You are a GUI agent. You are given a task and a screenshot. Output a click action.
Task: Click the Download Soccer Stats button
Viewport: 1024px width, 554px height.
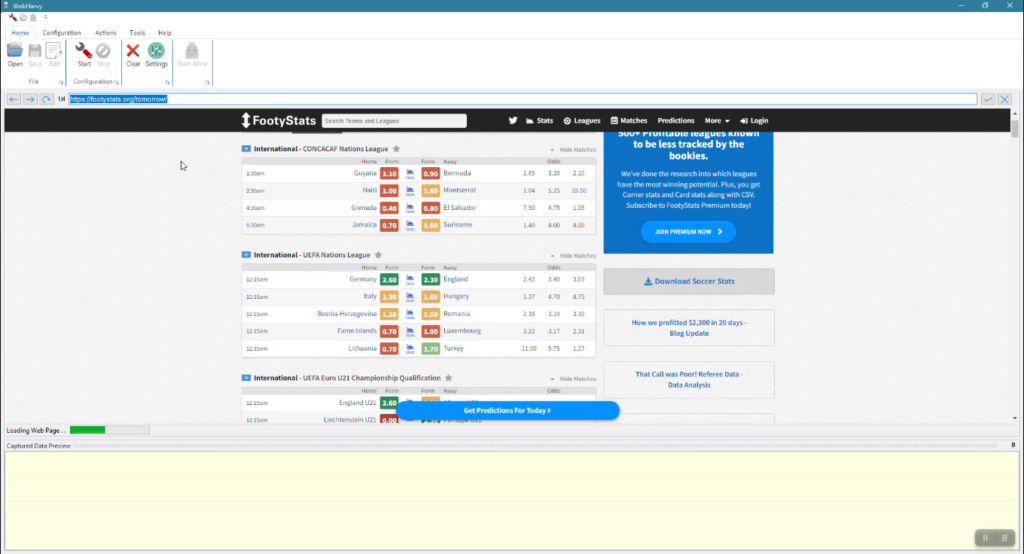[688, 281]
